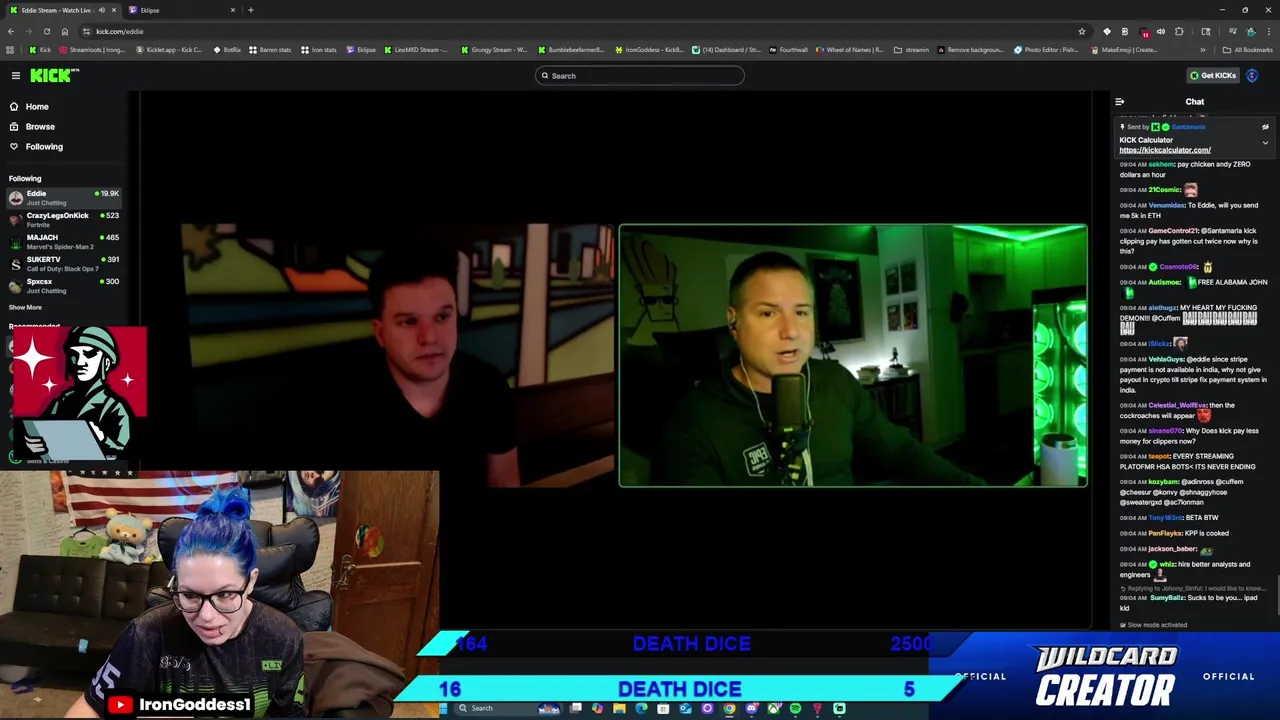Open SUKERTV channel
Image resolution: width=1280 pixels, height=720 pixels.
pyautogui.click(x=64, y=263)
